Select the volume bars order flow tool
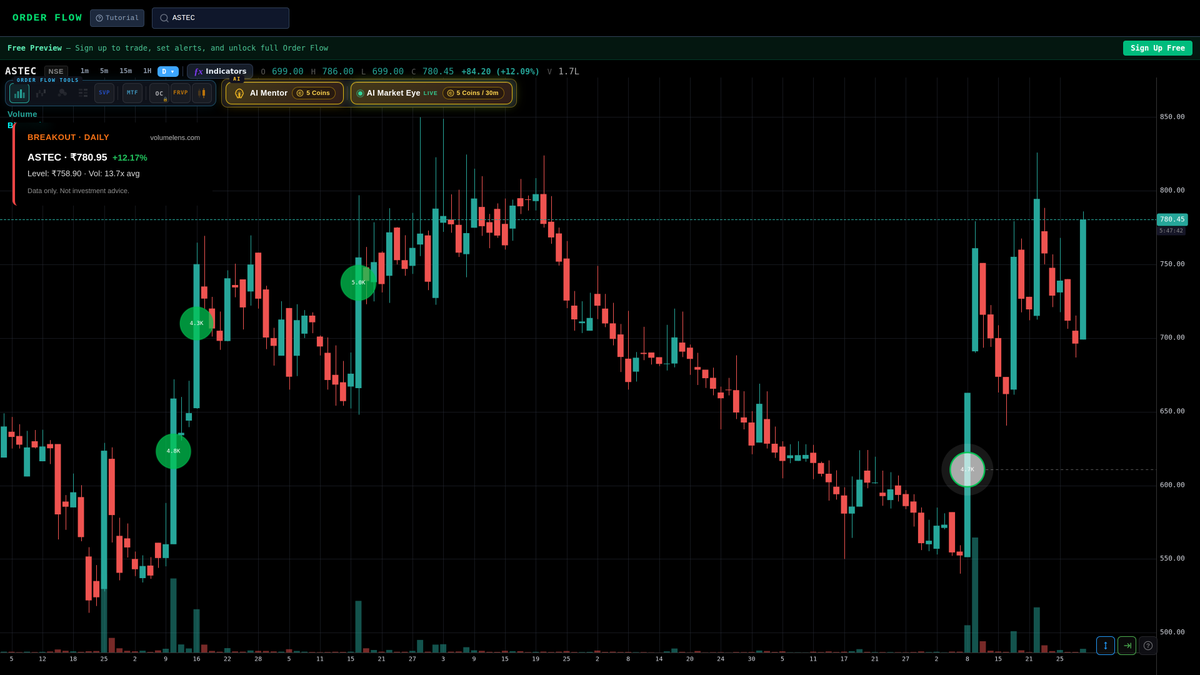This screenshot has height=675, width=1200. coord(19,93)
